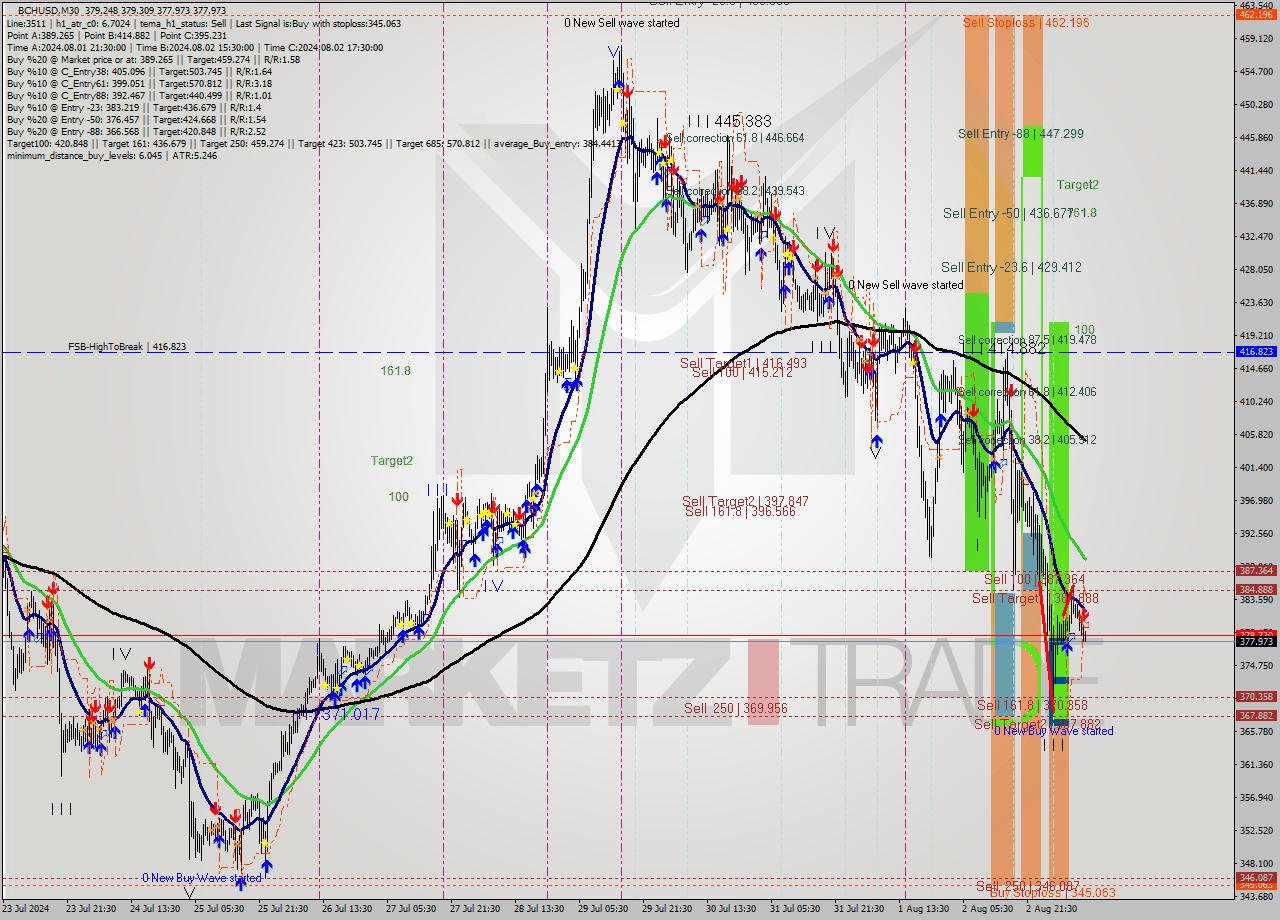This screenshot has height=920, width=1280.
Task: Click the 25 Jul 05:30 time label
Action: click(217, 908)
